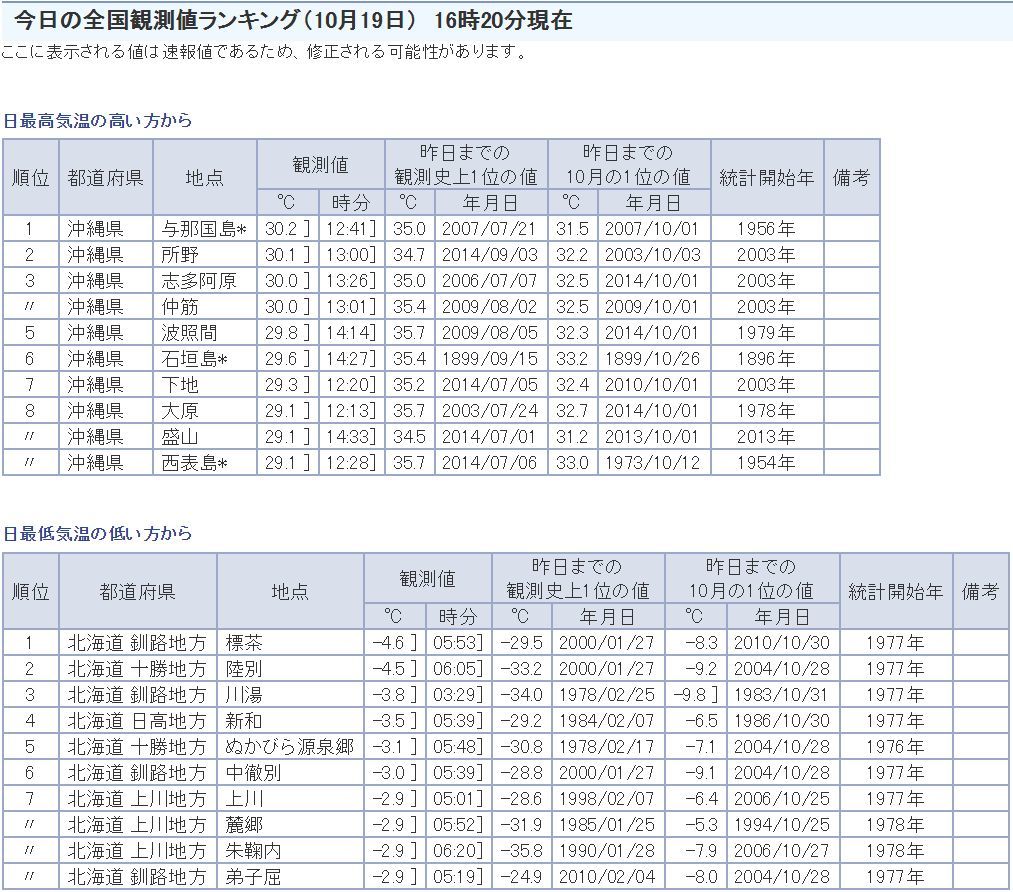Image resolution: width=1013 pixels, height=892 pixels.
Task: Select the 大原 station cell
Action: pyautogui.click(x=205, y=411)
